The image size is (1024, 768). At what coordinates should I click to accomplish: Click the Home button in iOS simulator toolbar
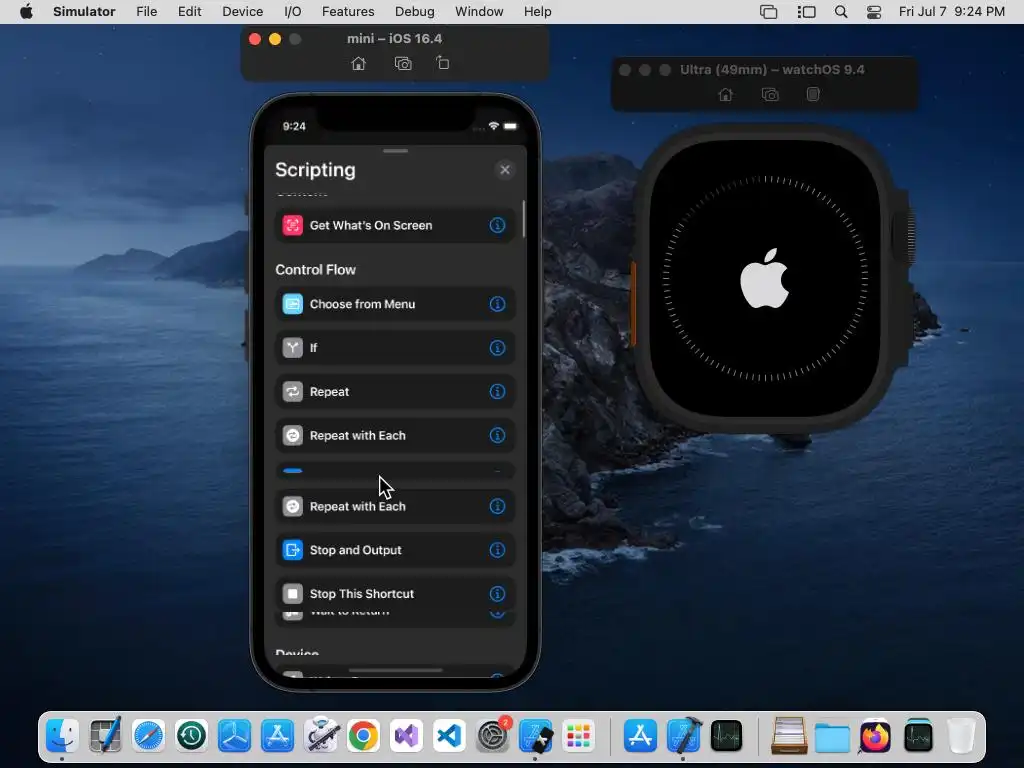[359, 63]
